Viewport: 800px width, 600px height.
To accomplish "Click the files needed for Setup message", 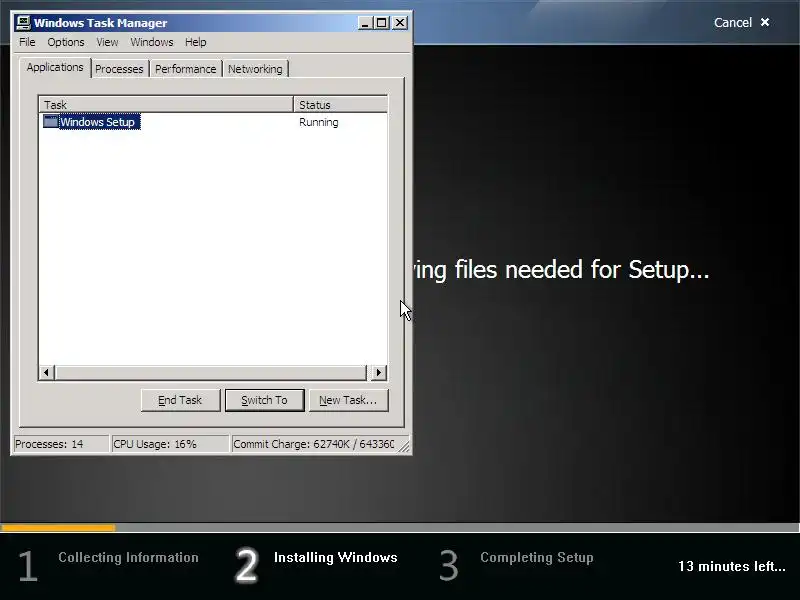I will point(561,269).
